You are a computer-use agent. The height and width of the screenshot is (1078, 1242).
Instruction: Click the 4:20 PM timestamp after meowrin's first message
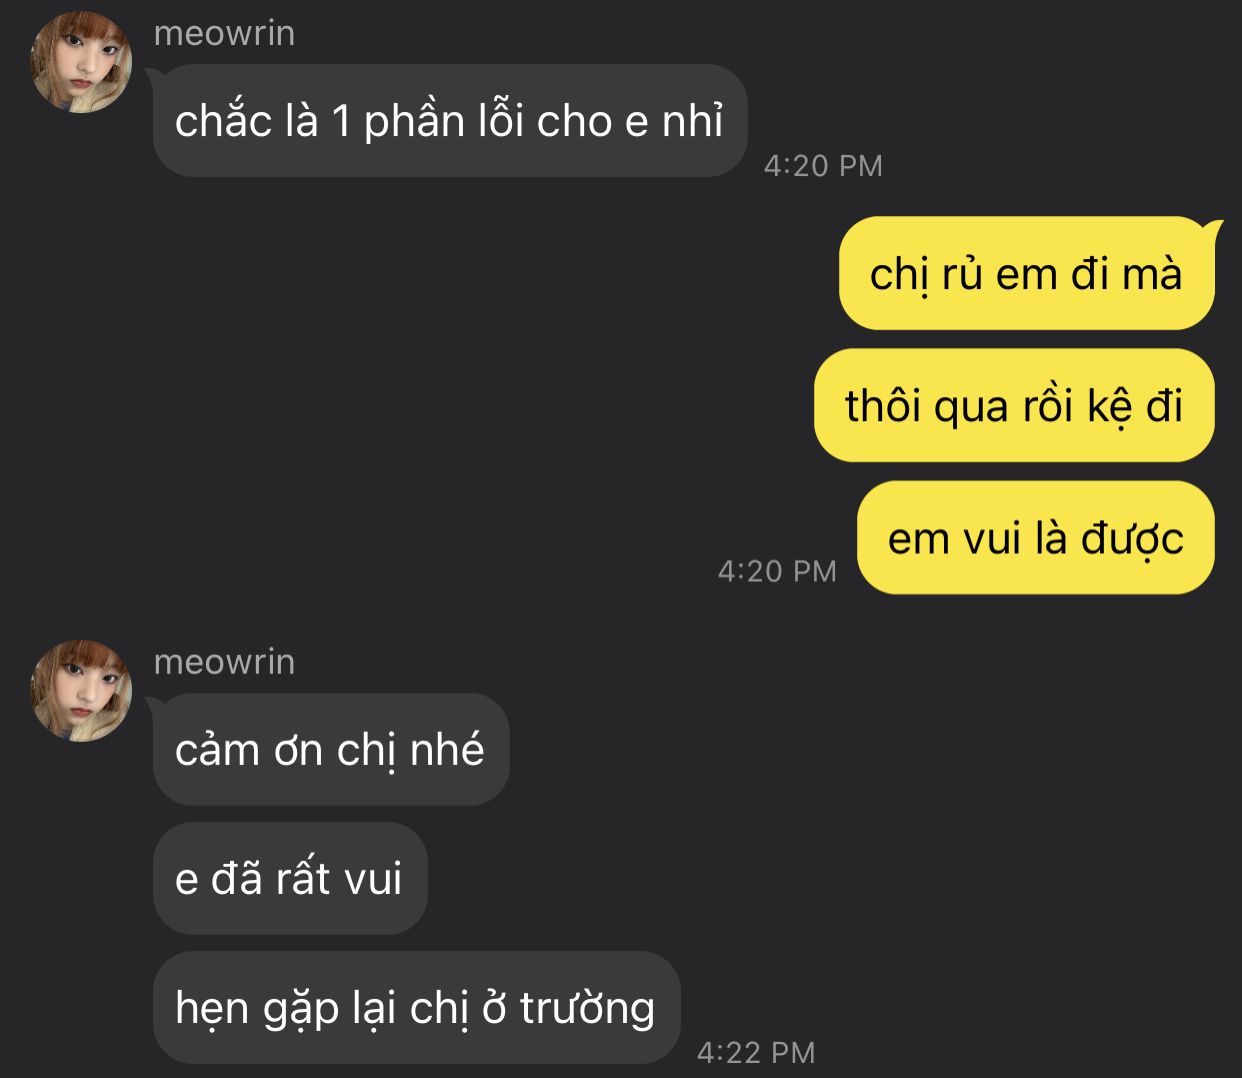pyautogui.click(x=823, y=165)
